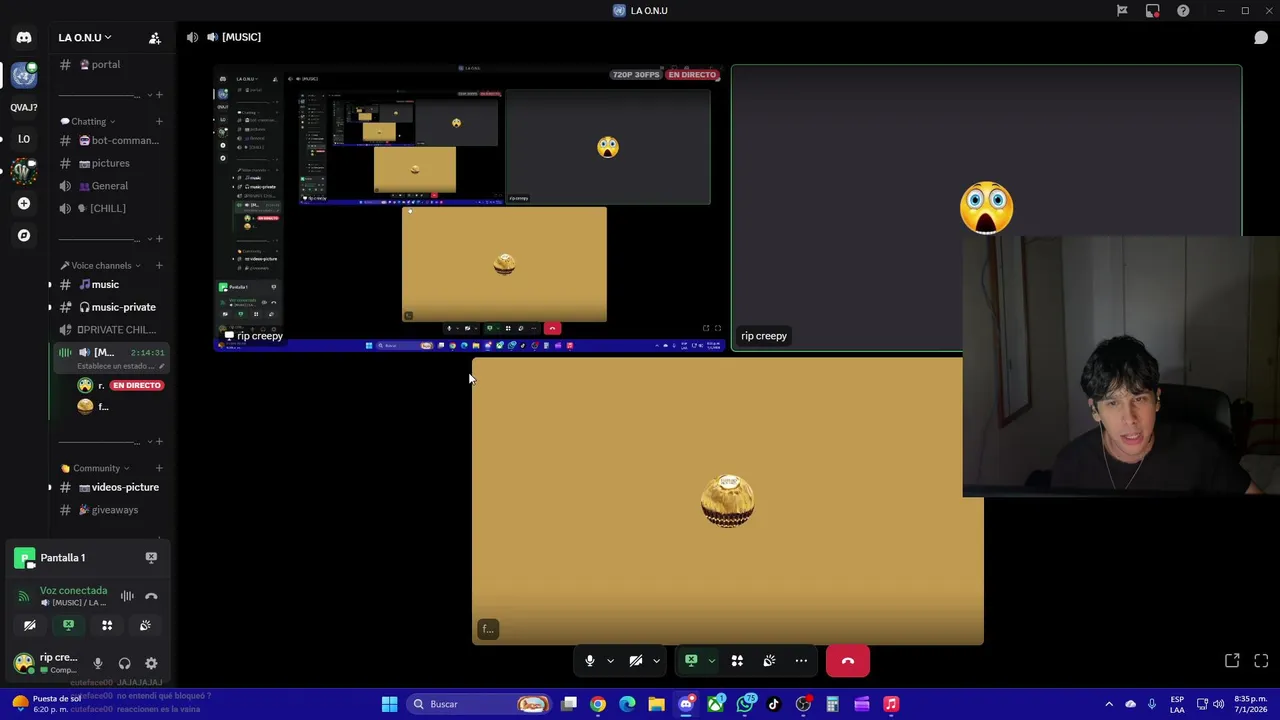
Task: Open Discord direct messages home icon
Action: coord(24,38)
